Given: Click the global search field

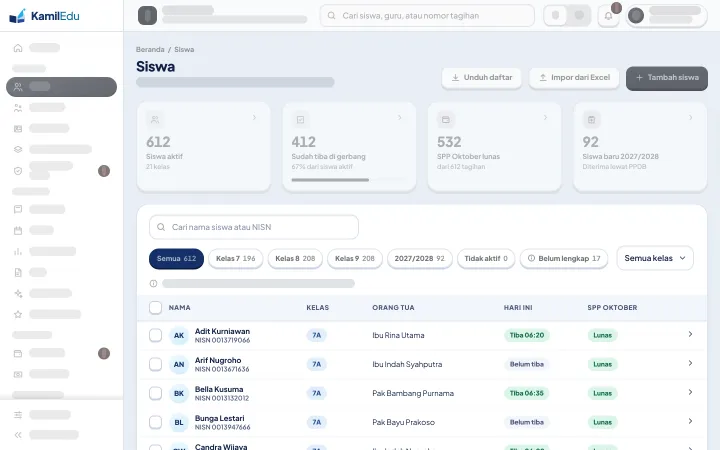Looking at the screenshot, I should tap(427, 16).
